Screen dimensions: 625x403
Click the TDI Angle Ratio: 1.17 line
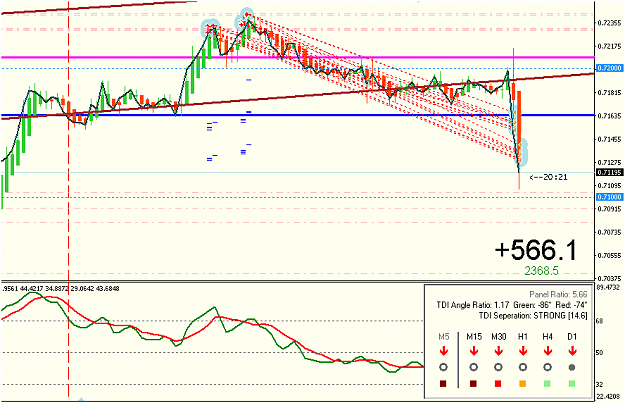coord(512,305)
